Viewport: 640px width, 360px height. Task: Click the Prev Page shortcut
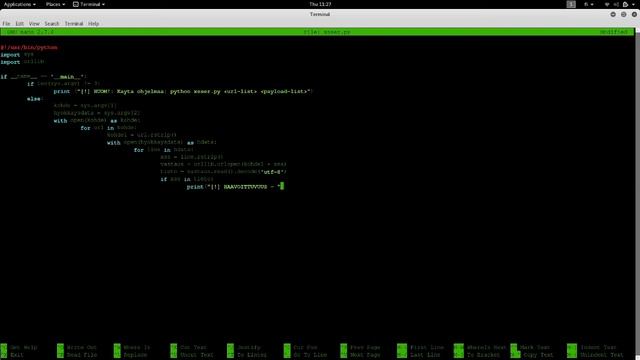pyautogui.click(x=360, y=347)
